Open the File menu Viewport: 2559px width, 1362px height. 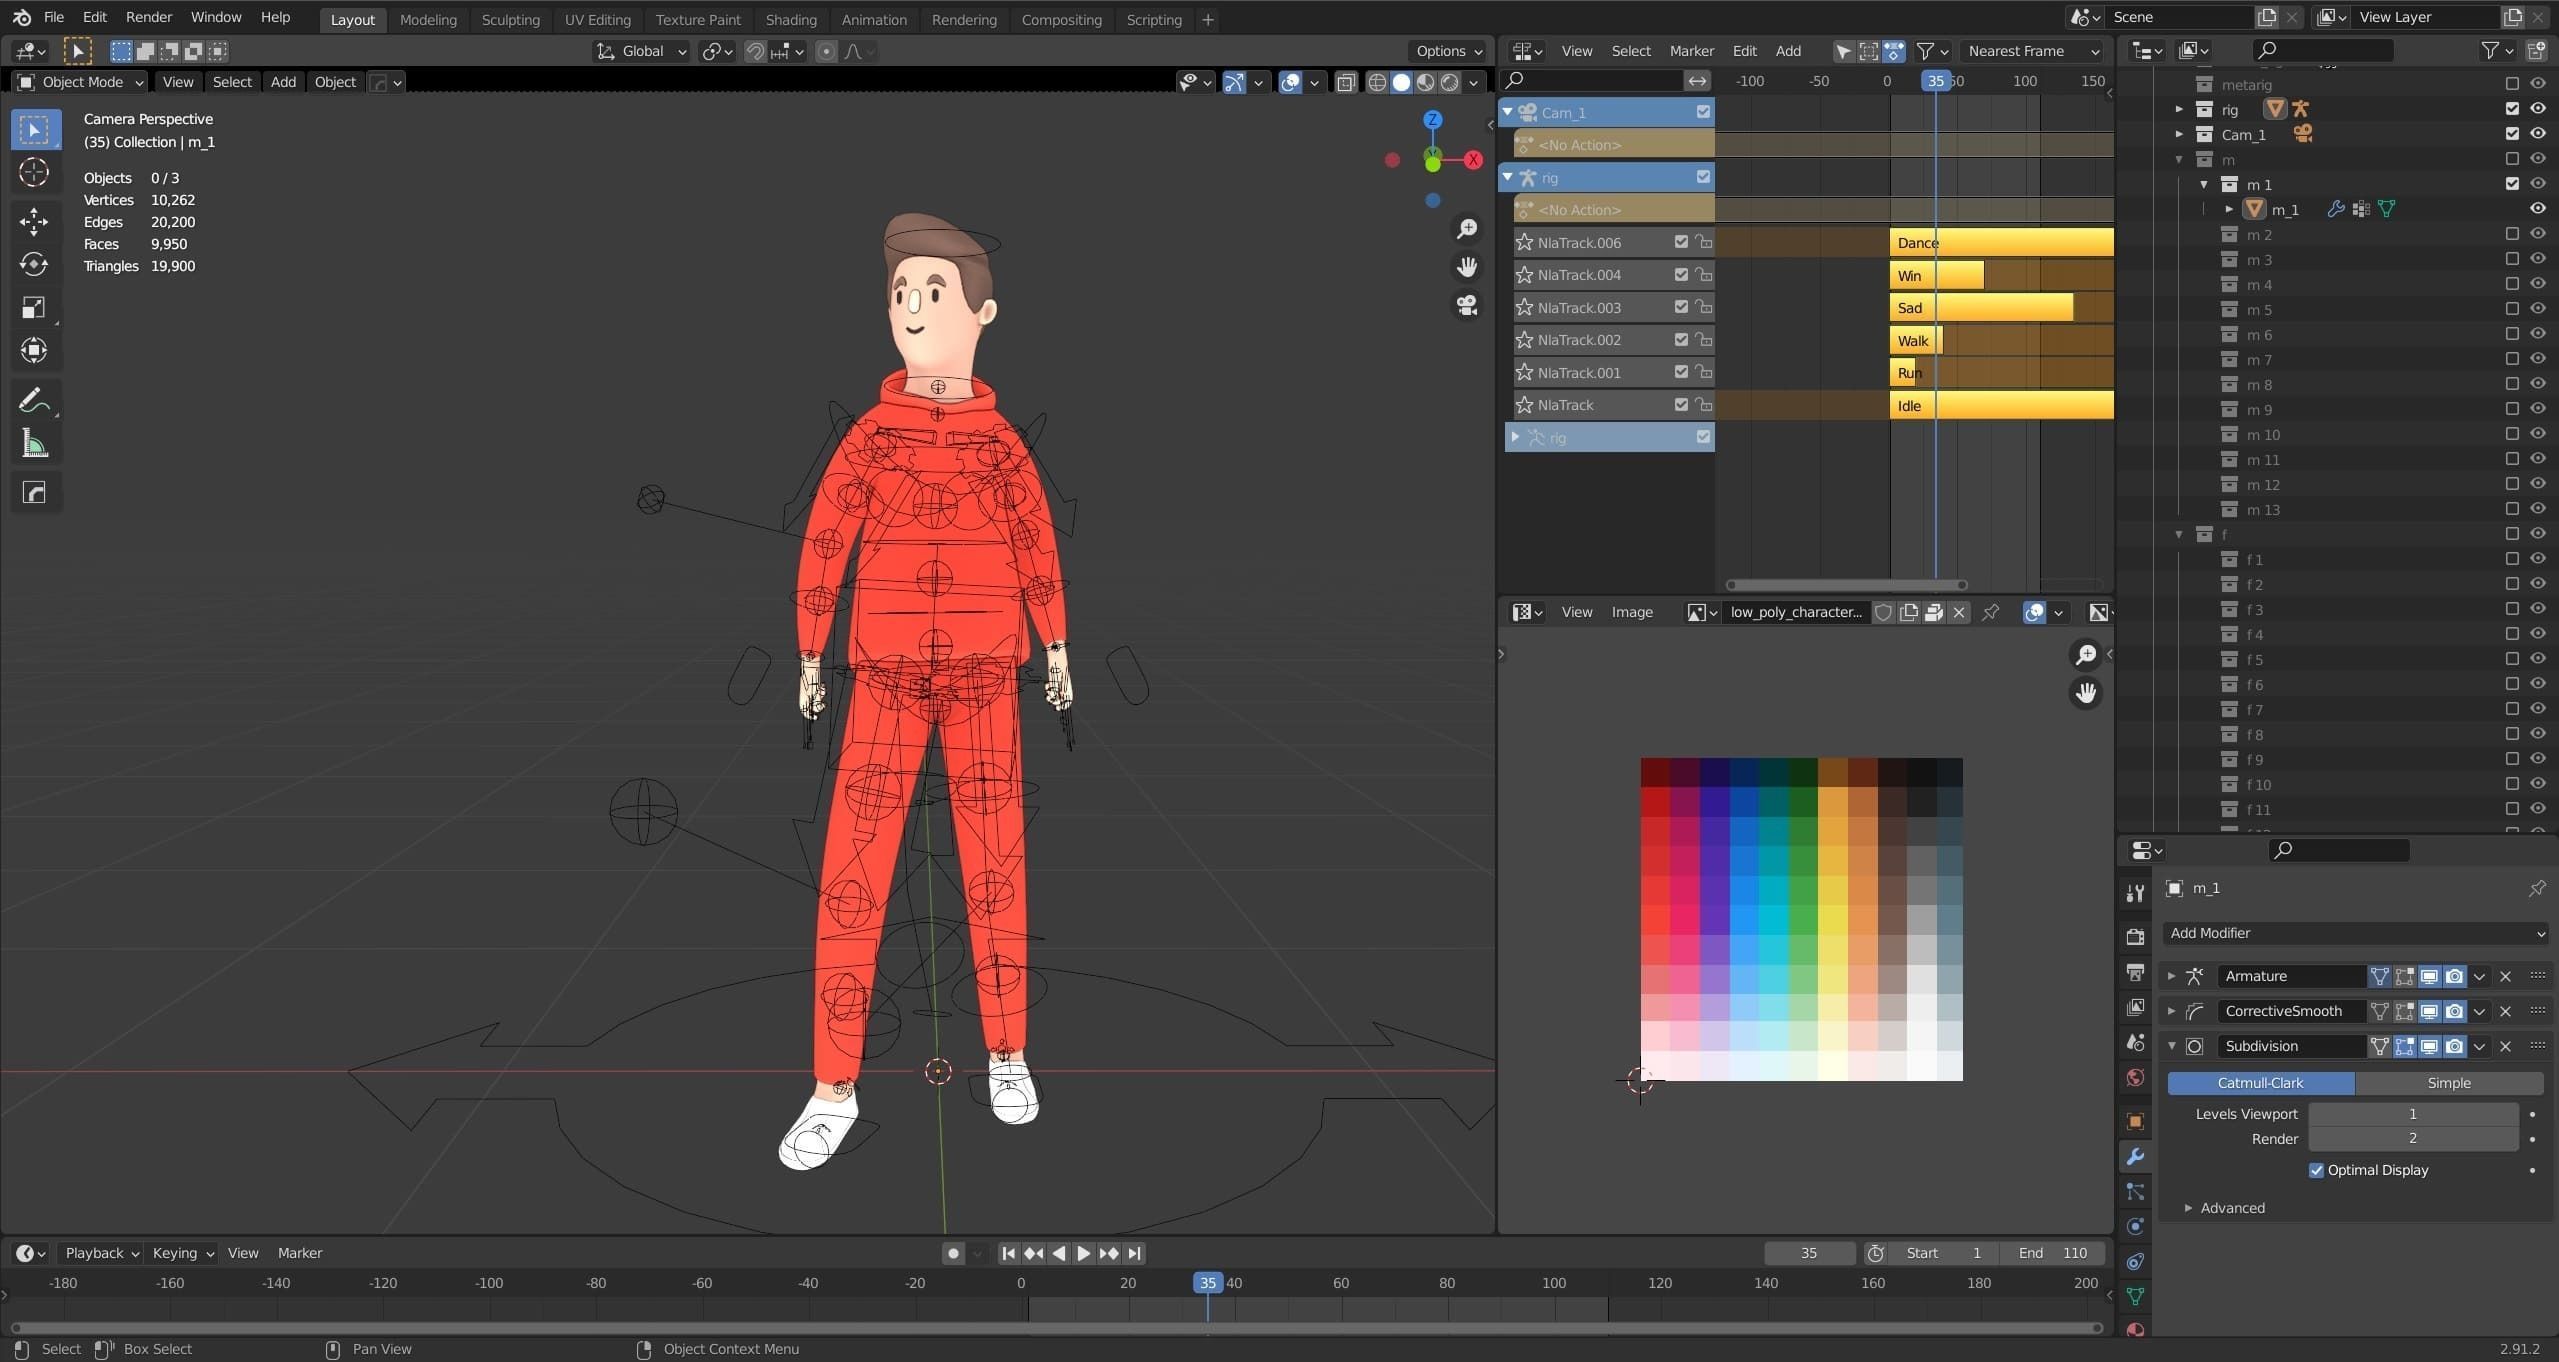pos(54,17)
